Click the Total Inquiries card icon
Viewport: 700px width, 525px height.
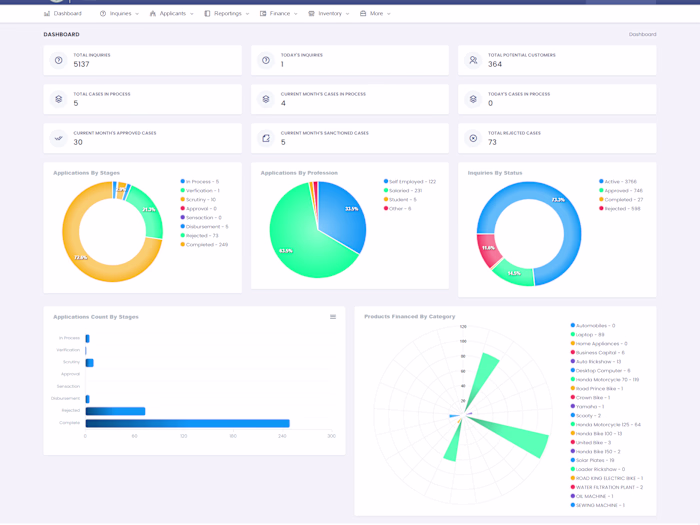point(58,60)
